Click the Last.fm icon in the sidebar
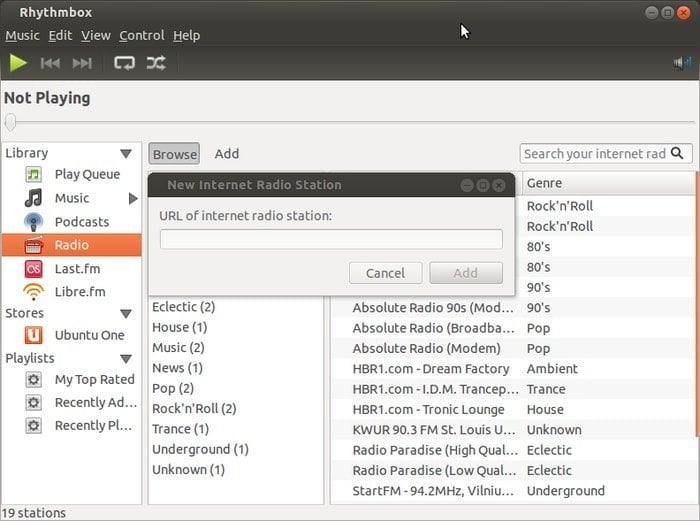700x521 pixels. point(33,269)
